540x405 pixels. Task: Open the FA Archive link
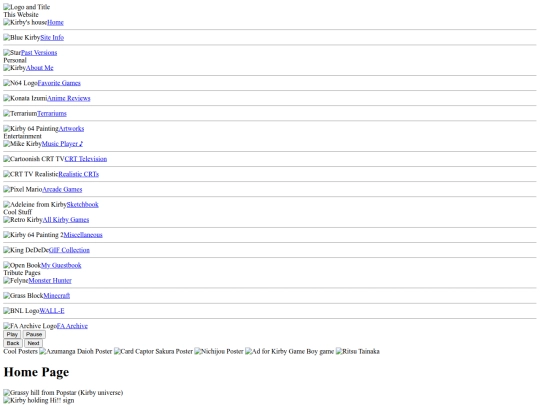pyautogui.click(x=72, y=326)
